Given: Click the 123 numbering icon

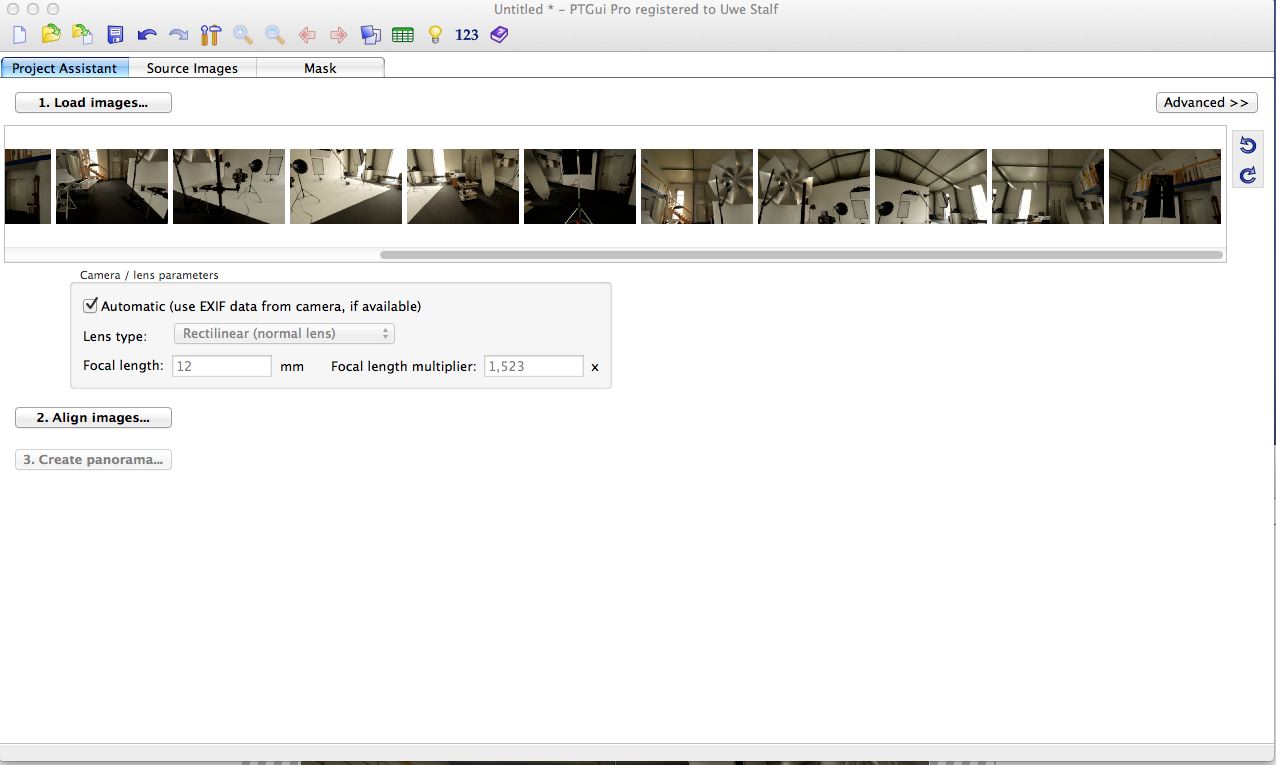Looking at the screenshot, I should 466,35.
